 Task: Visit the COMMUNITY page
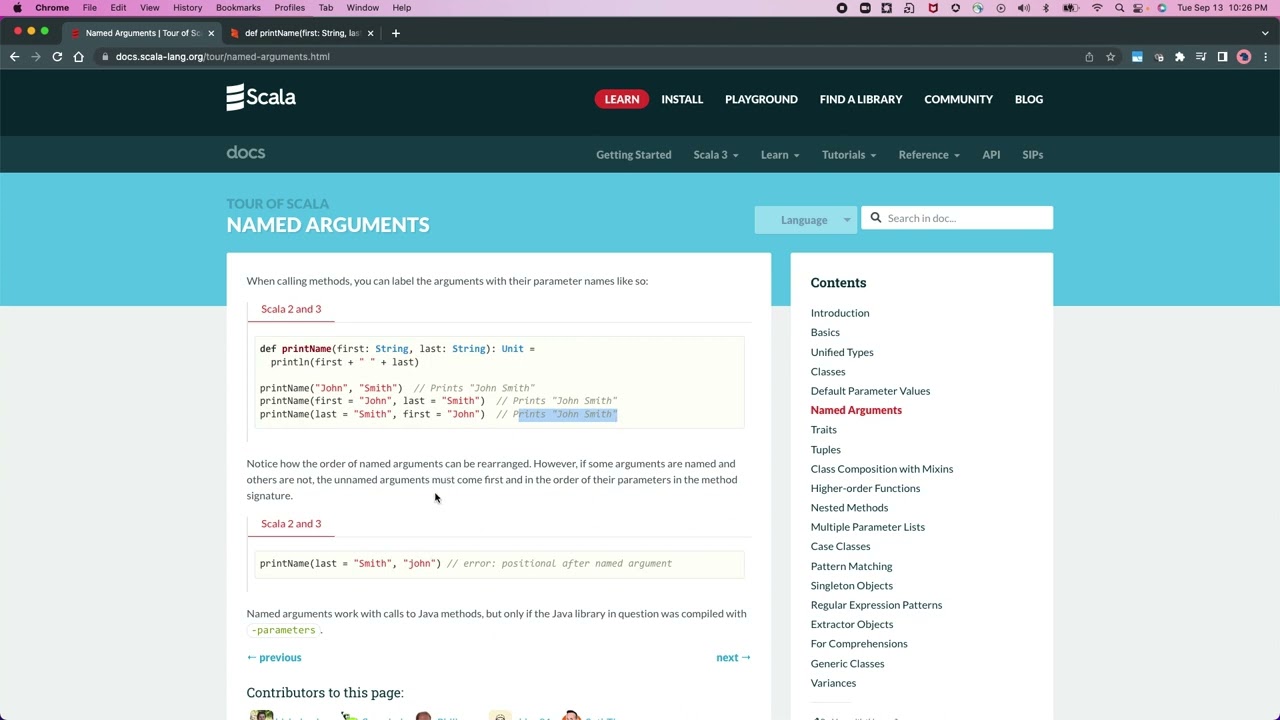[958, 99]
